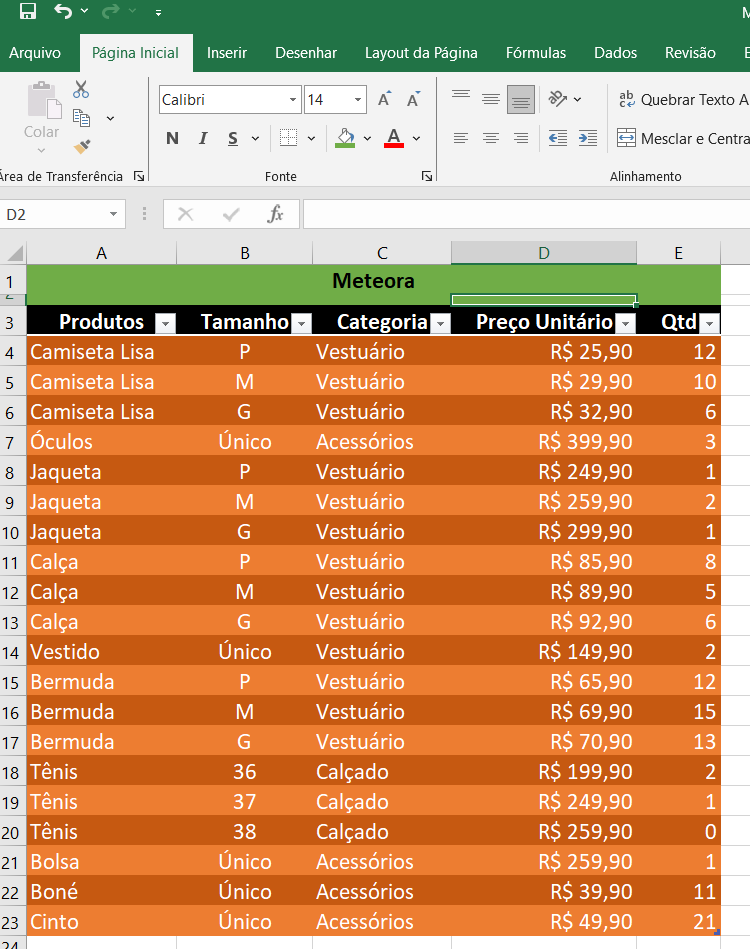The height and width of the screenshot is (949, 750).
Task: Switch to the Fórmulas tab
Action: [536, 53]
